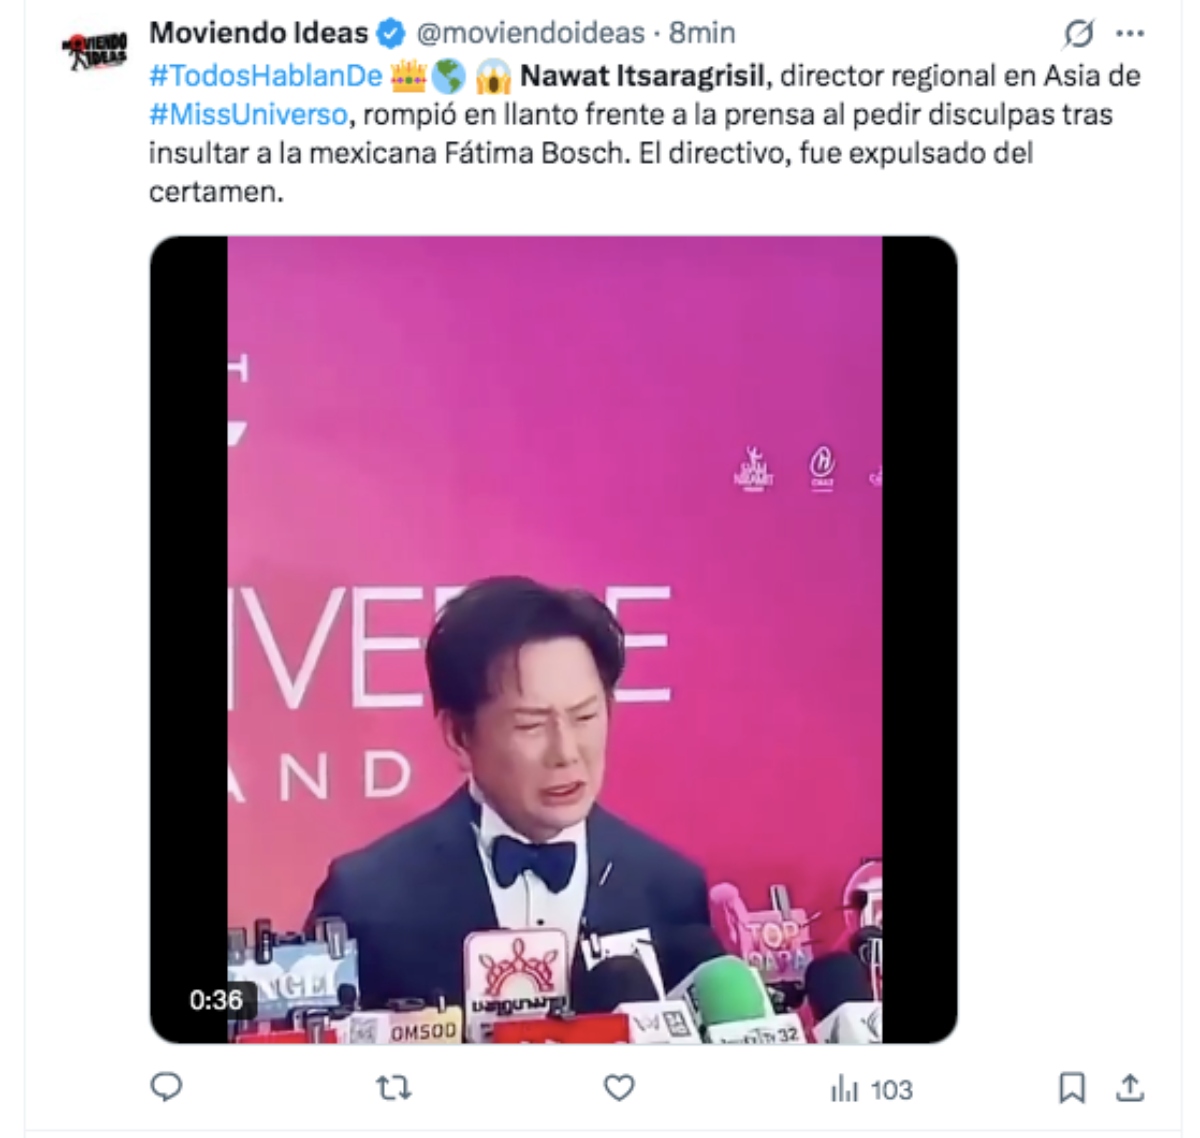1200x1138 pixels.
Task: Click the blue verified badge
Action: coord(390,34)
